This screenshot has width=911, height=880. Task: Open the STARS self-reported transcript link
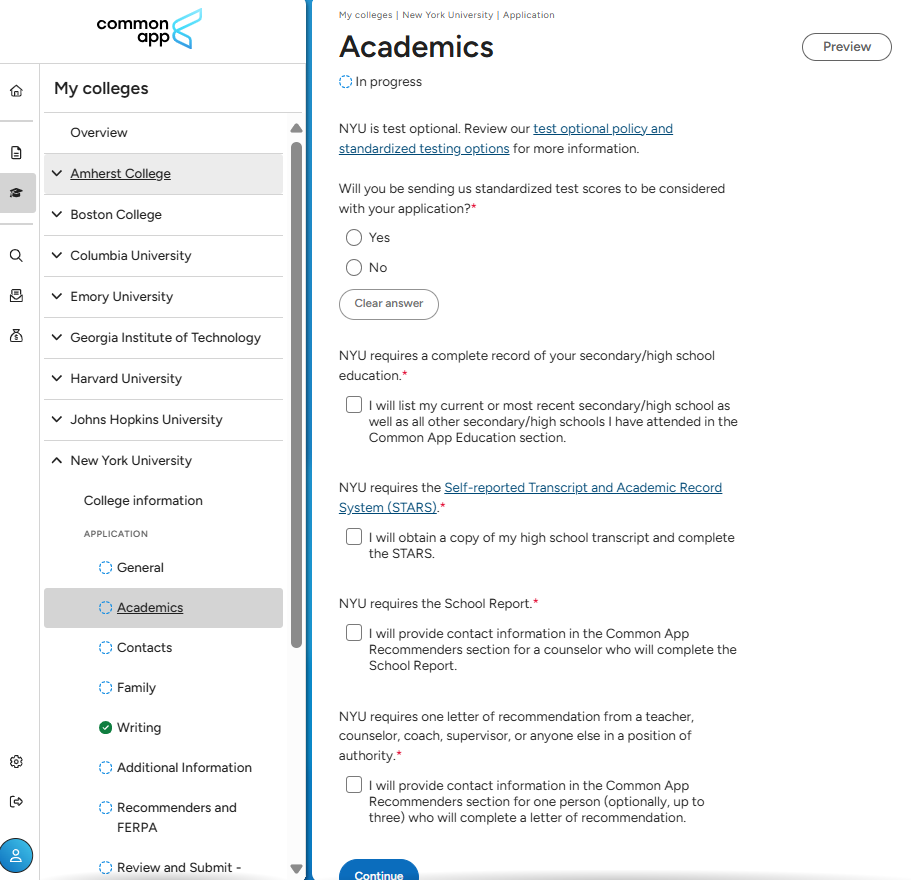coord(583,488)
